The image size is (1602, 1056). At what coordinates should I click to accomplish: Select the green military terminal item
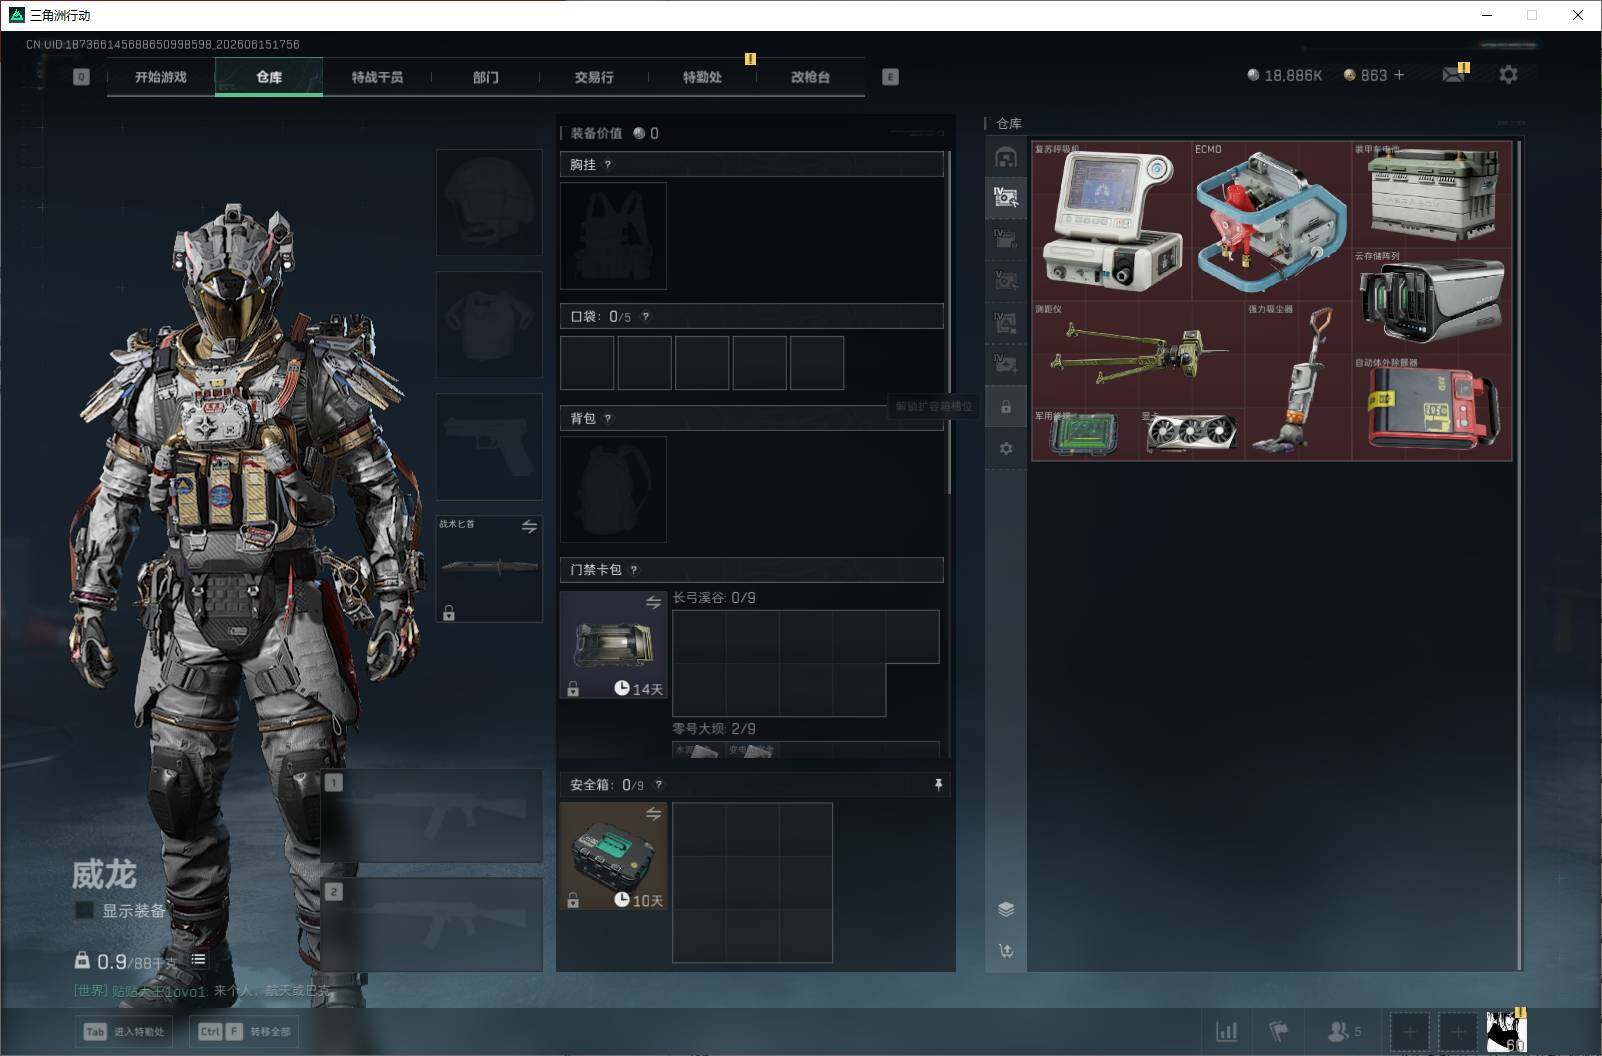1085,434
